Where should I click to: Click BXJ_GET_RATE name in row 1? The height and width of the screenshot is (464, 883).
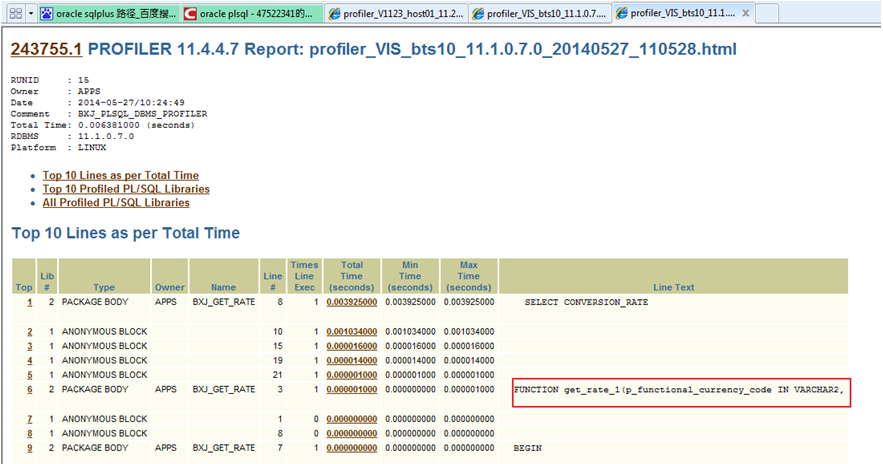point(224,302)
